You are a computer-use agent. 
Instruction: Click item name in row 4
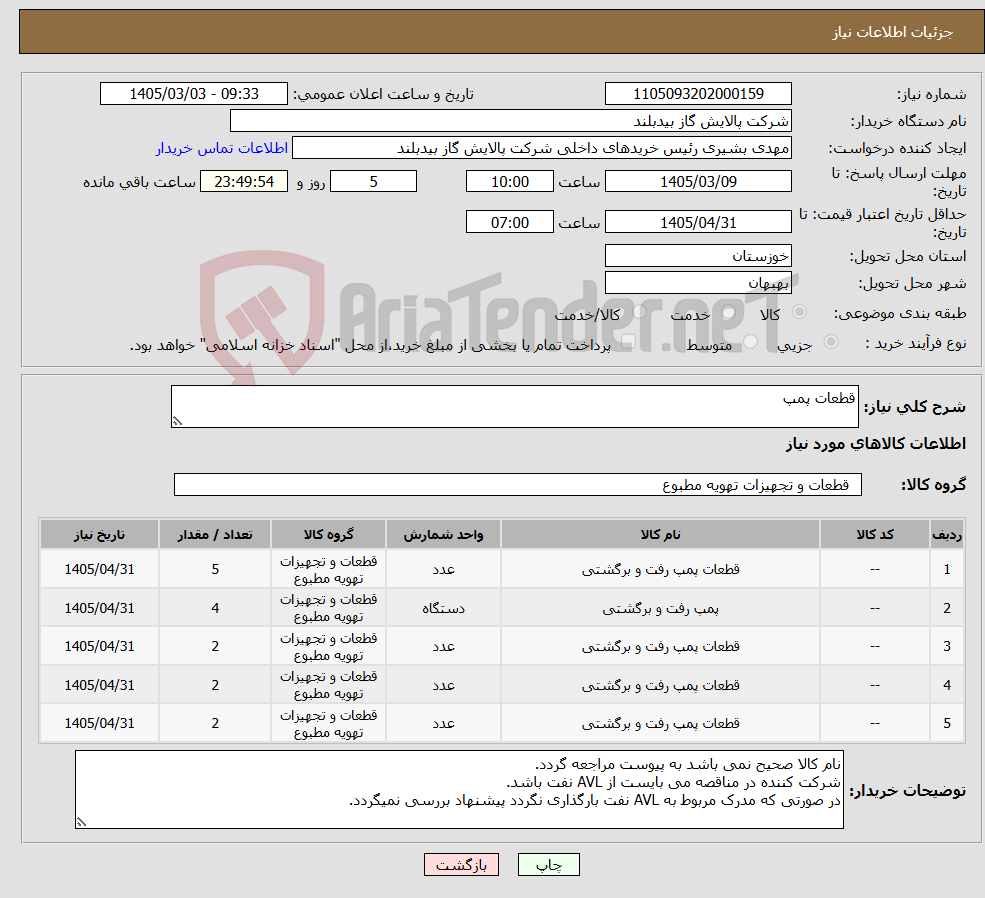[x=660, y=685]
